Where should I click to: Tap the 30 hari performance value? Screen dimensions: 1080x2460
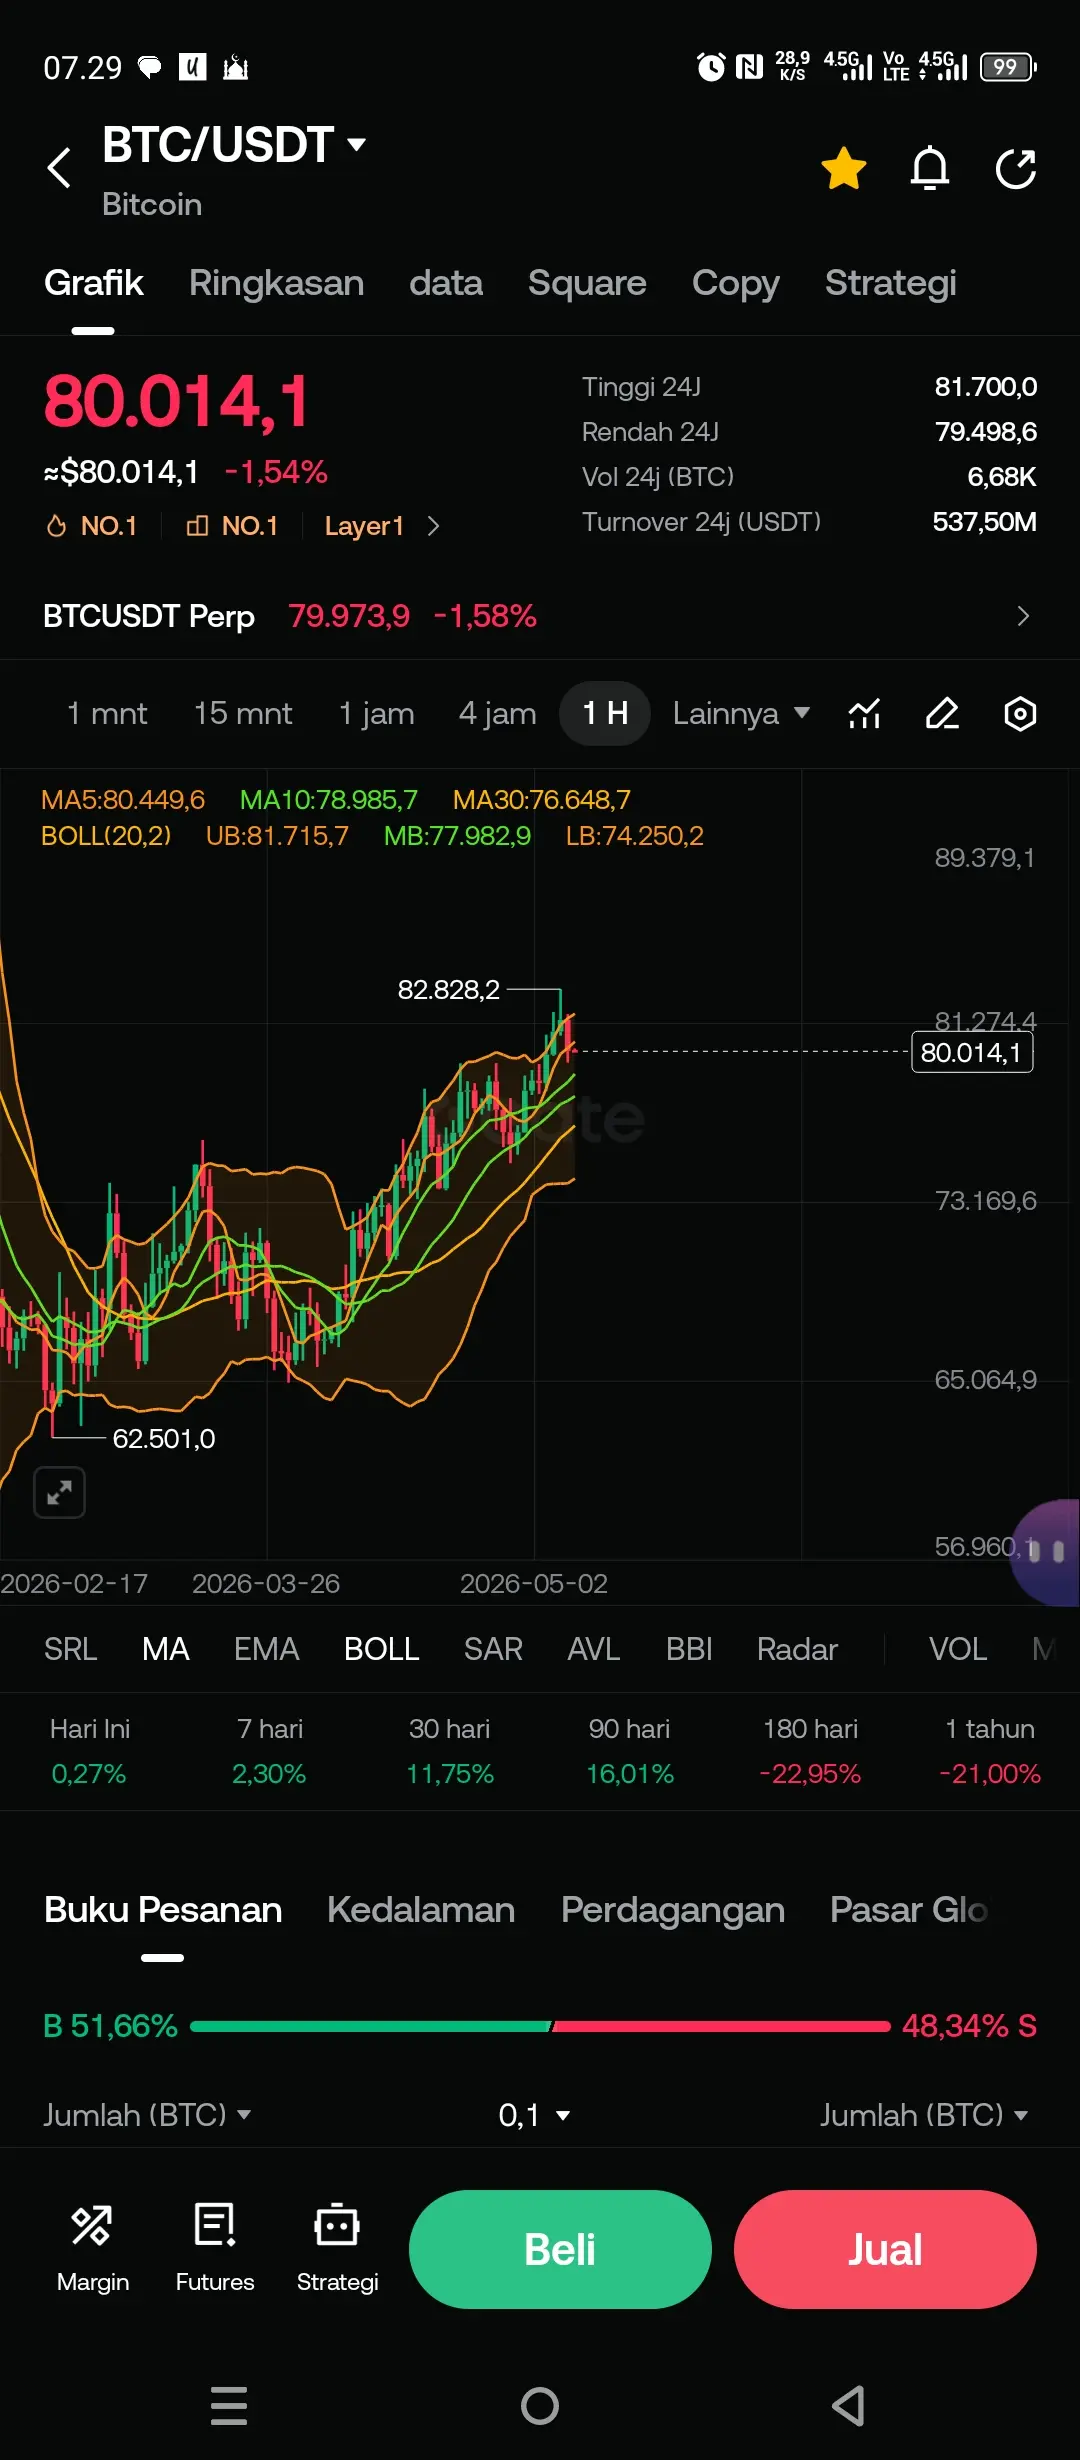tap(450, 1774)
